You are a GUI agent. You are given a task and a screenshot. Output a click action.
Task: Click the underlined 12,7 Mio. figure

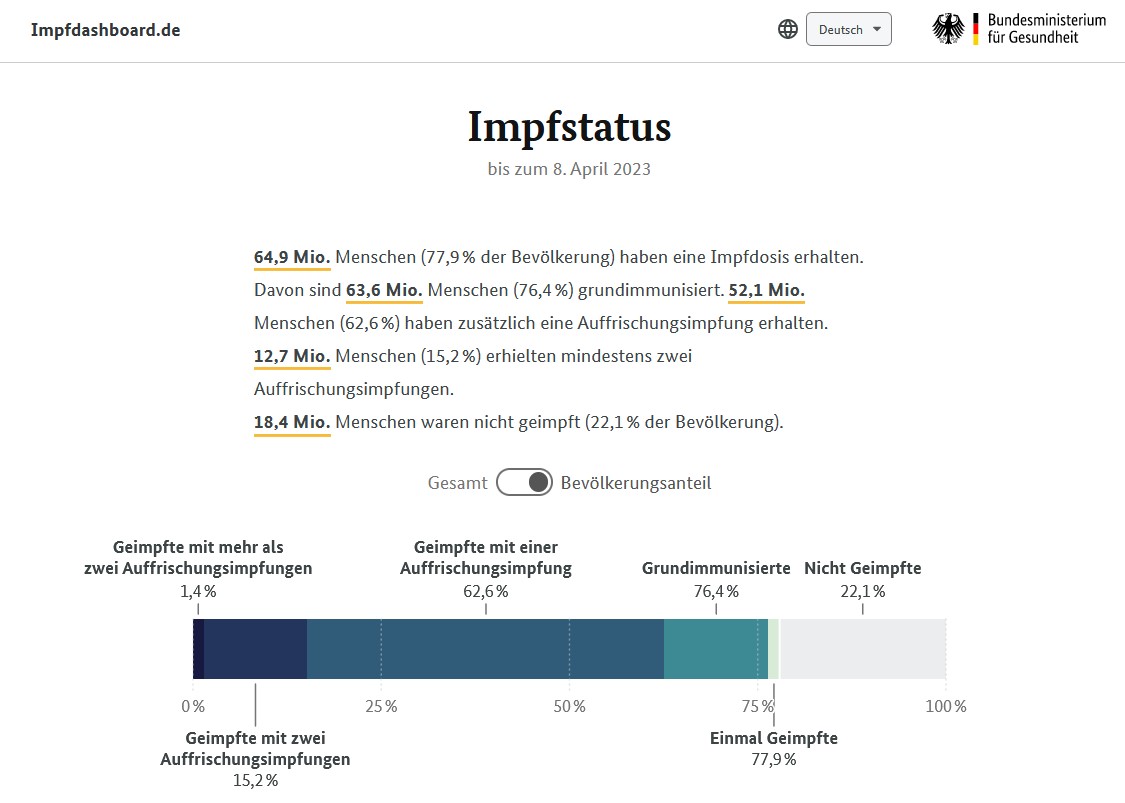[x=292, y=356]
